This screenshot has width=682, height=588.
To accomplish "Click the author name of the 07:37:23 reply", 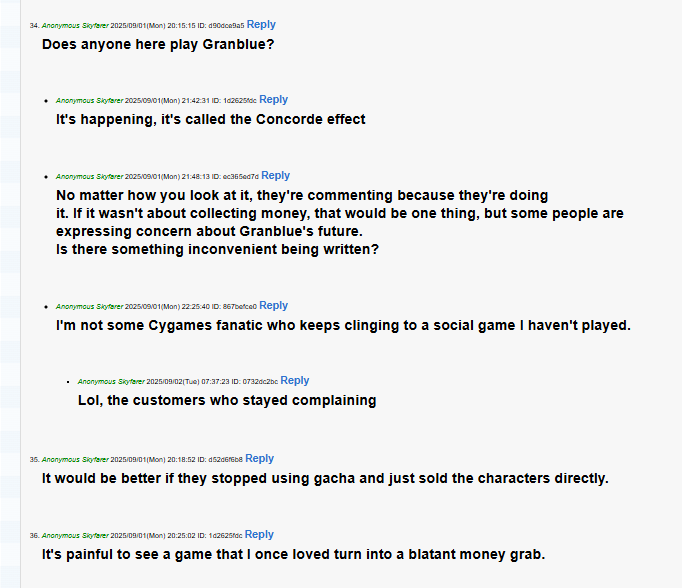I will tap(111, 382).
